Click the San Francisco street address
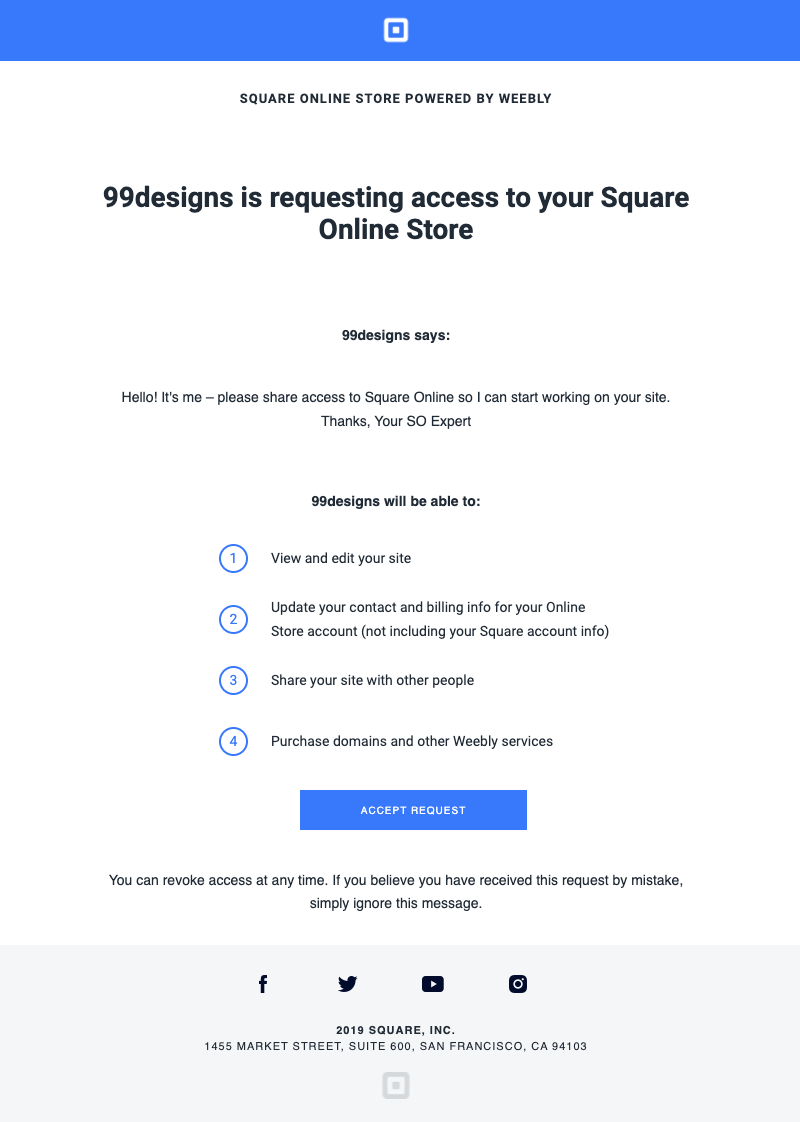This screenshot has width=800, height=1122. 396,1046
